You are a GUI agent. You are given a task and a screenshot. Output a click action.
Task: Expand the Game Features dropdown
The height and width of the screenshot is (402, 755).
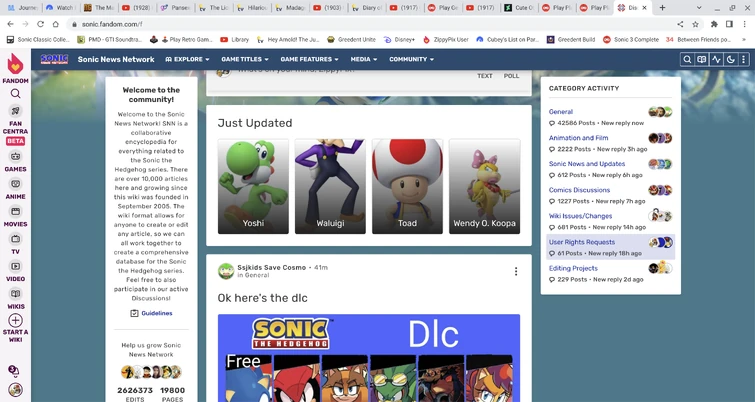309,59
